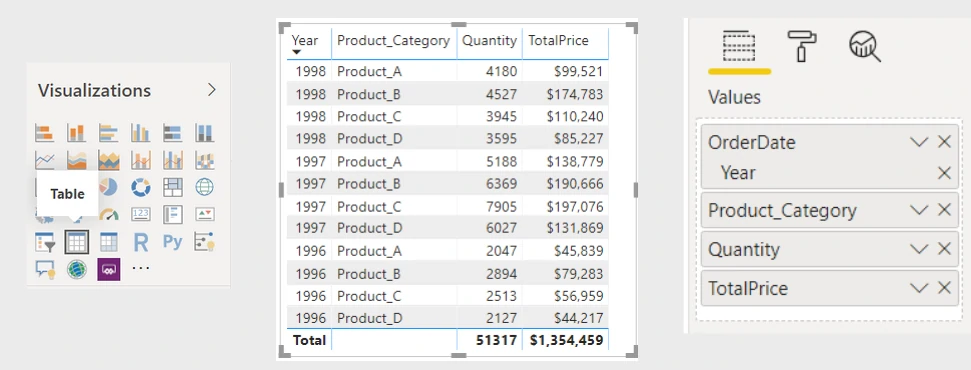971x370 pixels.
Task: Select the Table visualization icon
Action: [x=77, y=242]
